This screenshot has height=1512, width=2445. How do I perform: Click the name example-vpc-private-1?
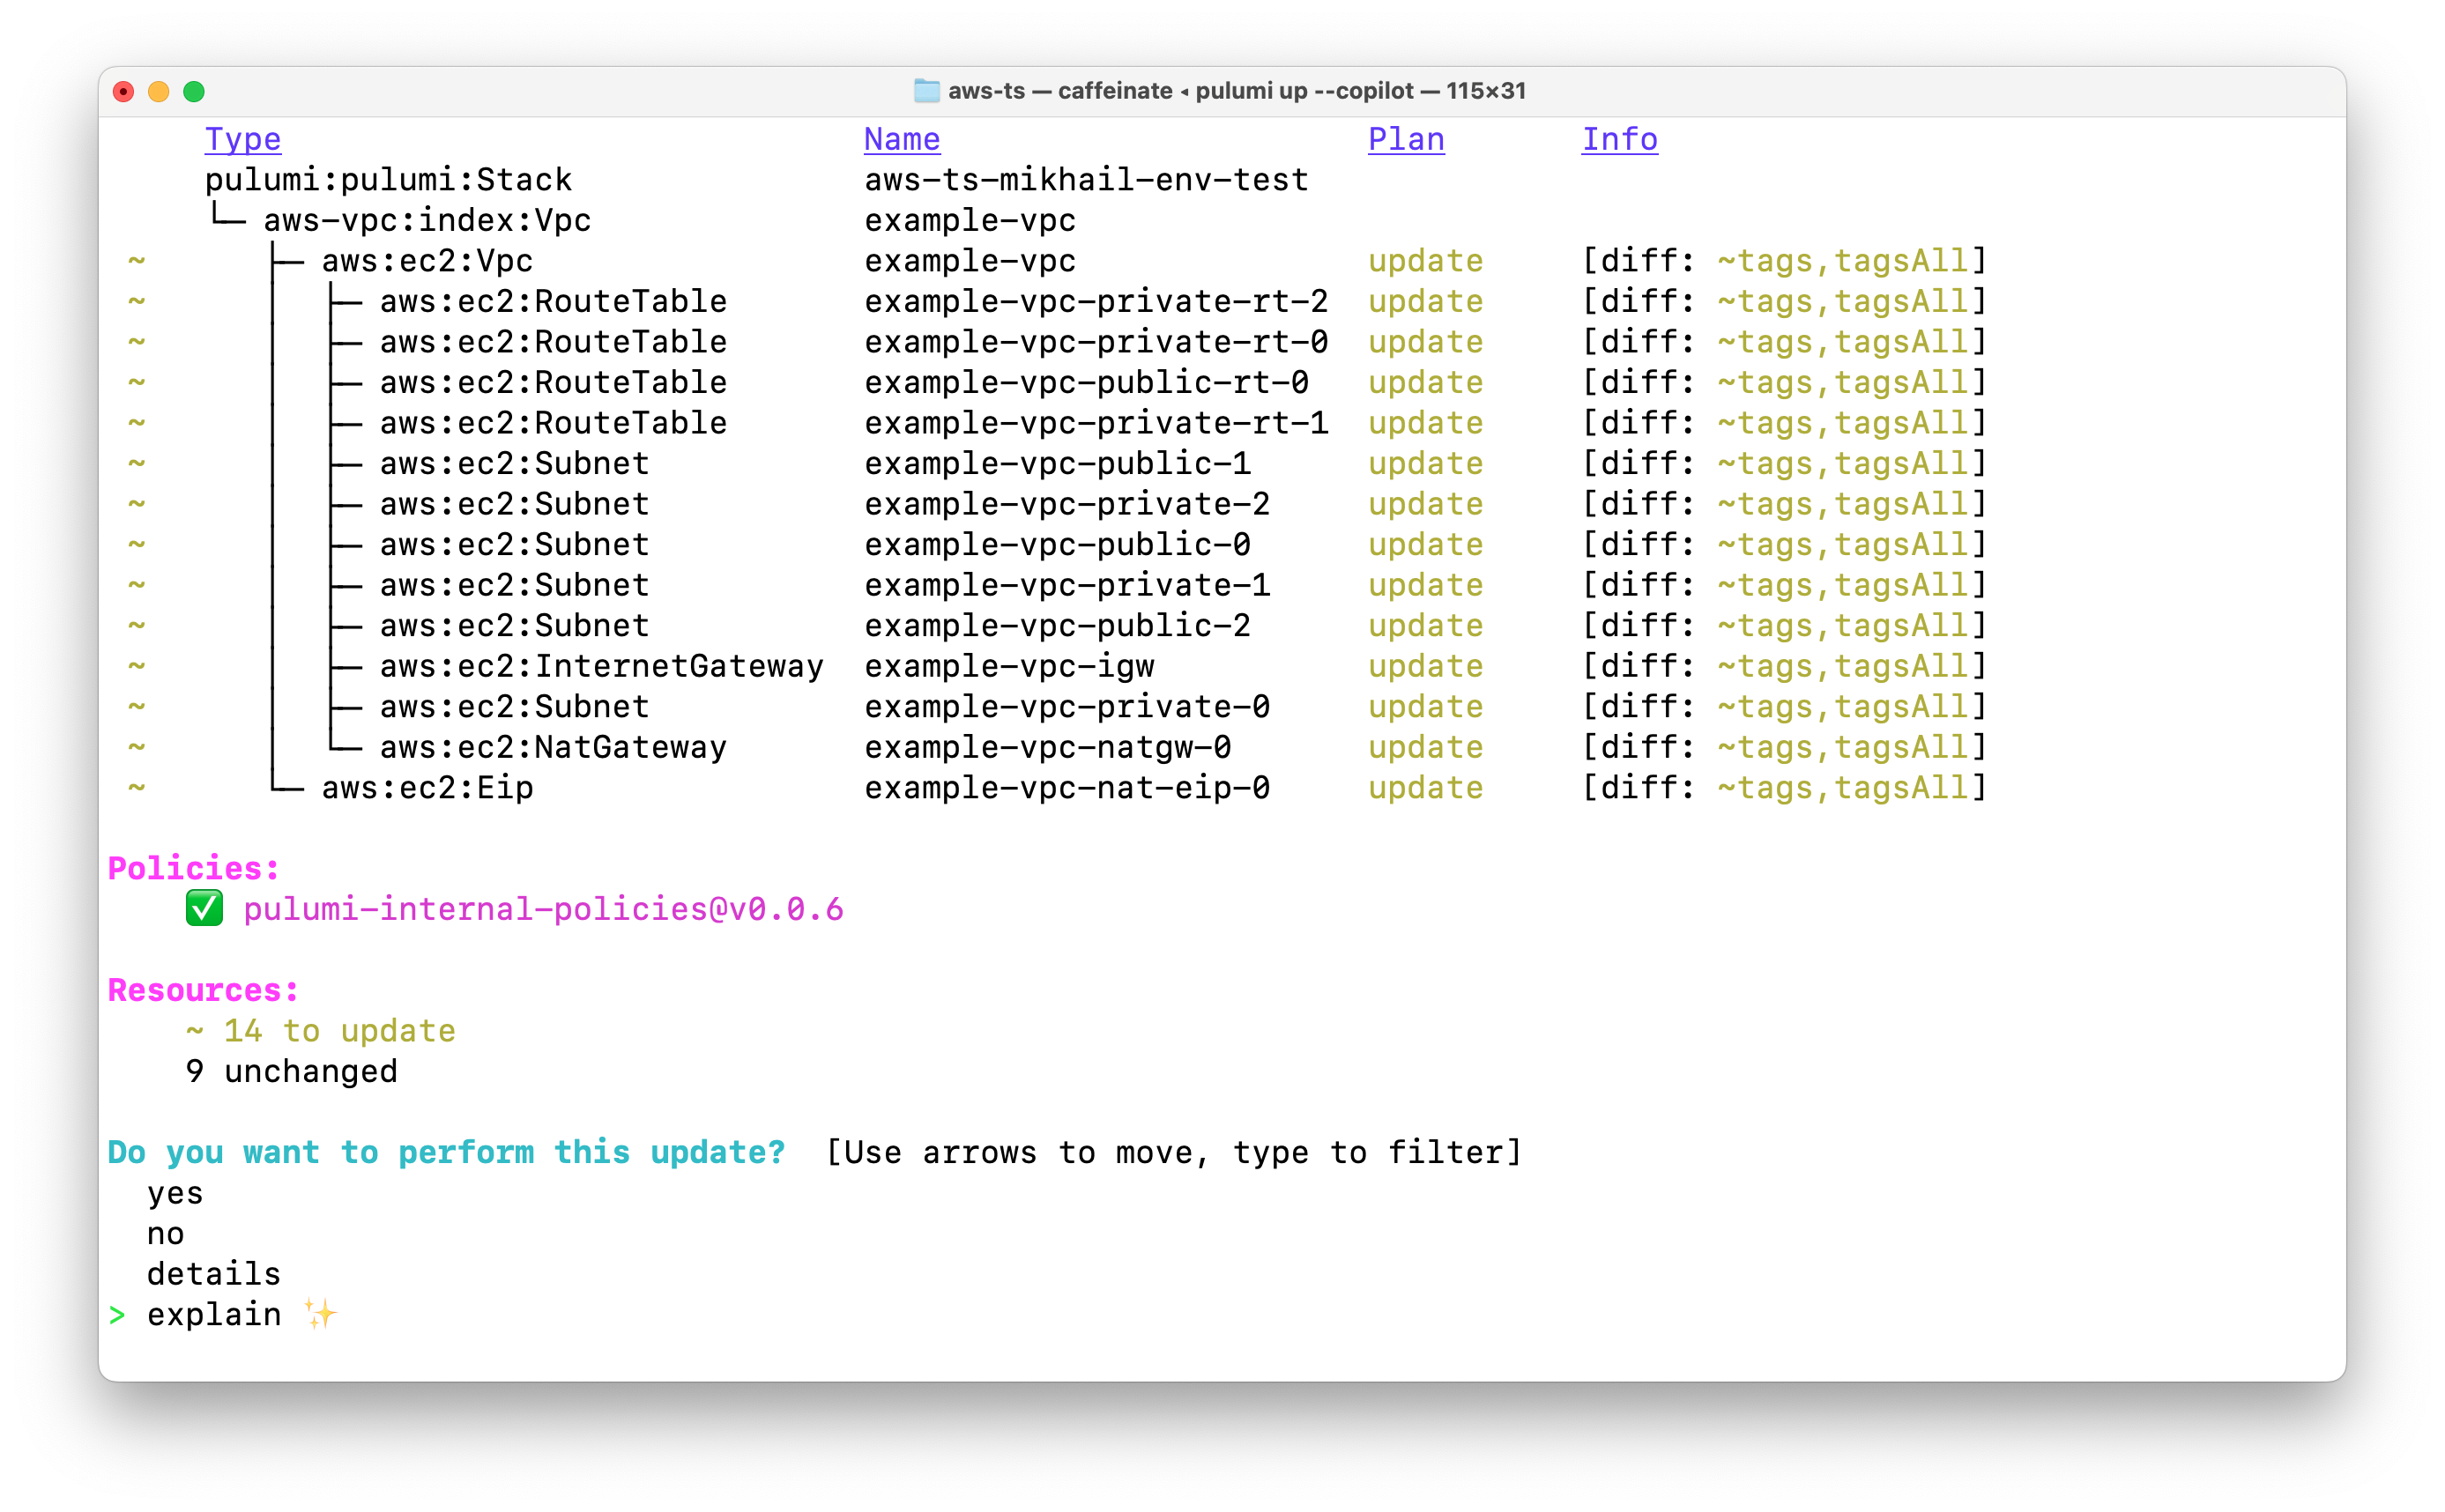click(x=1067, y=585)
